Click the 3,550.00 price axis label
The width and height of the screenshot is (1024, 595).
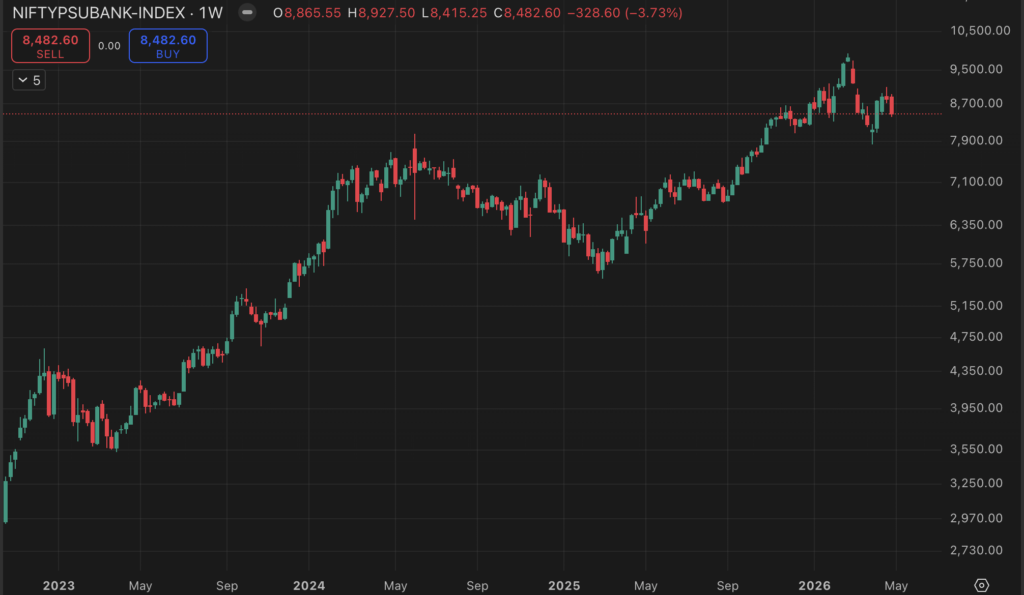tap(976, 449)
